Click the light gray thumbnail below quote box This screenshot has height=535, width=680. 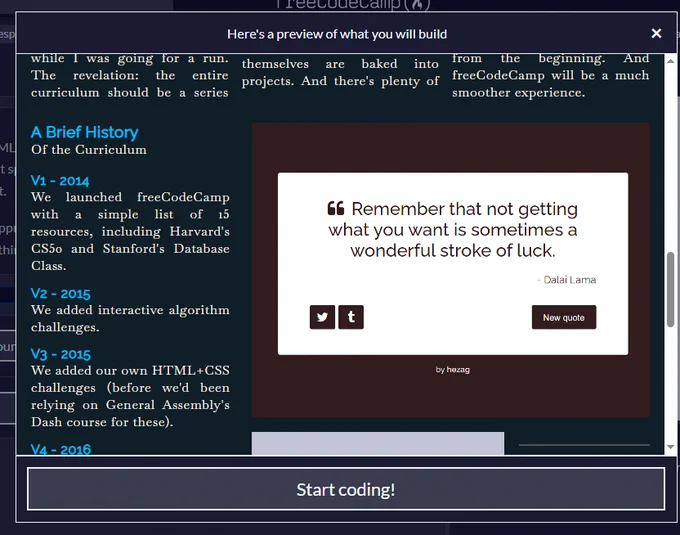[x=378, y=443]
